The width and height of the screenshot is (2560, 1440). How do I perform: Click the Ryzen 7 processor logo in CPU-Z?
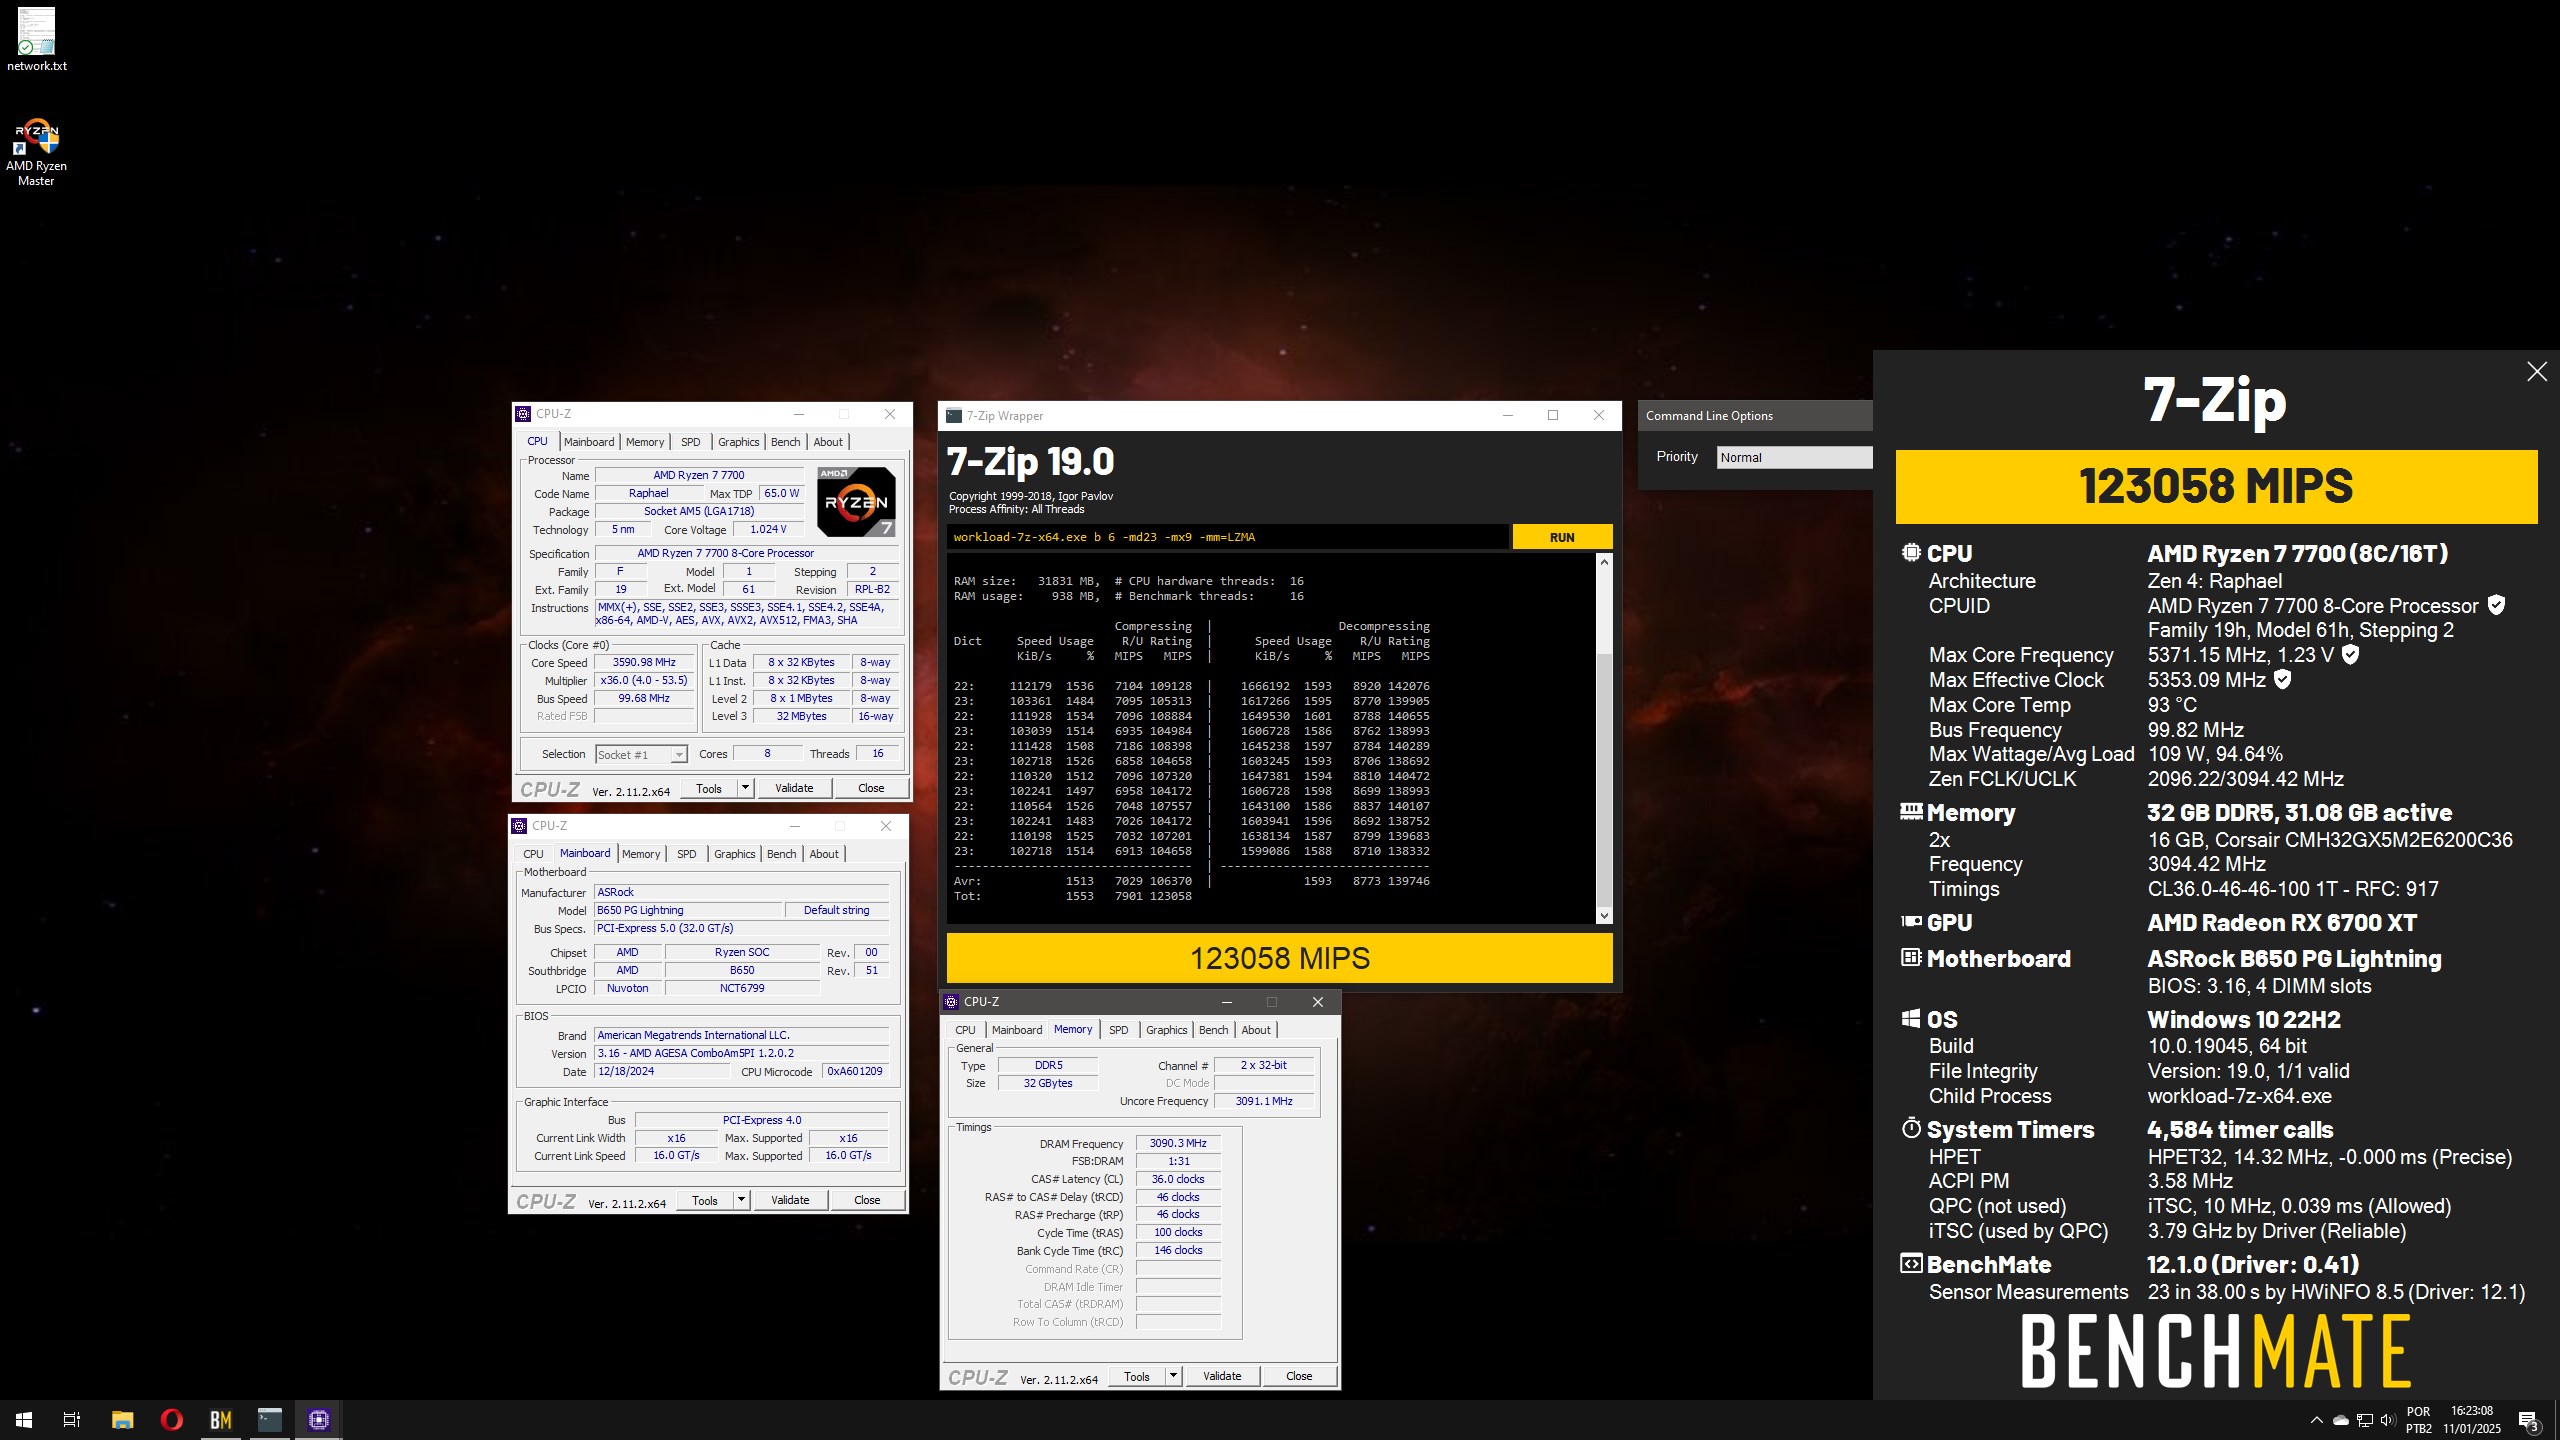click(x=856, y=502)
